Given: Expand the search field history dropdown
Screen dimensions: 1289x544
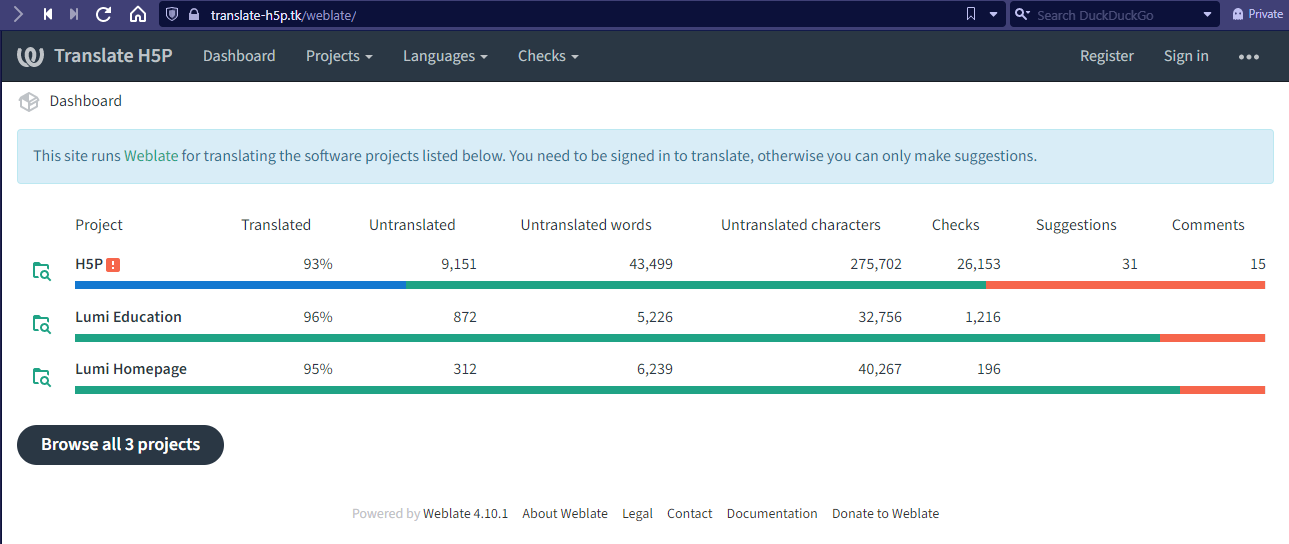Looking at the screenshot, I should tap(1208, 14).
